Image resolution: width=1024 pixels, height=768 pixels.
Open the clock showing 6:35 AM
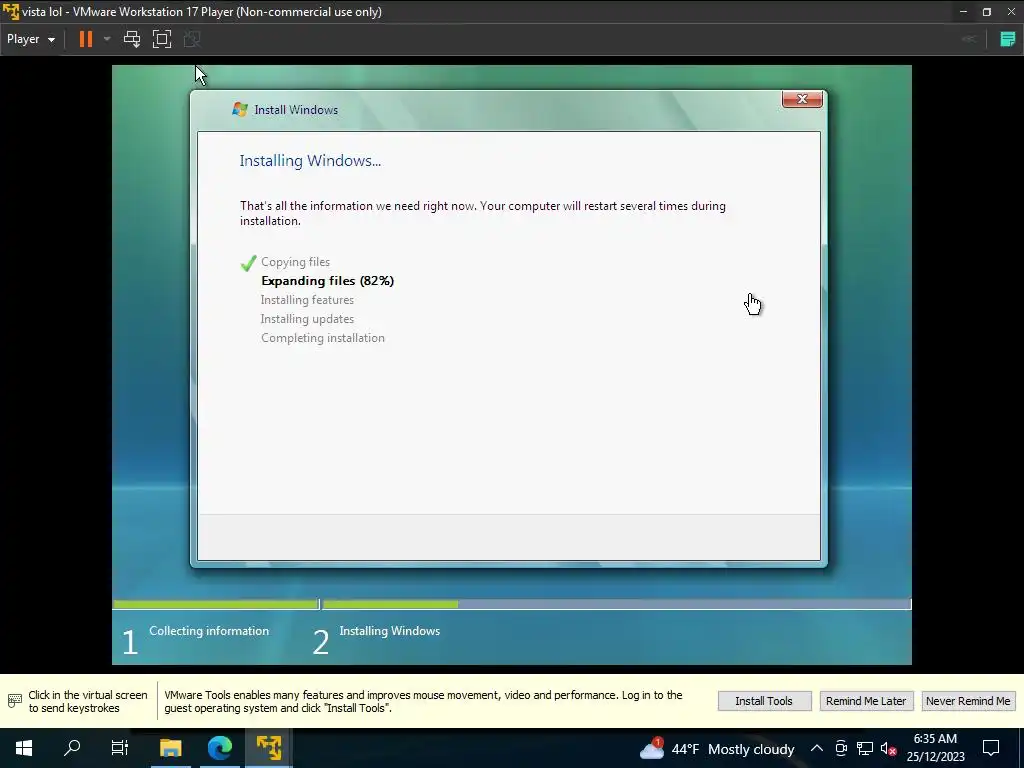[x=935, y=748]
